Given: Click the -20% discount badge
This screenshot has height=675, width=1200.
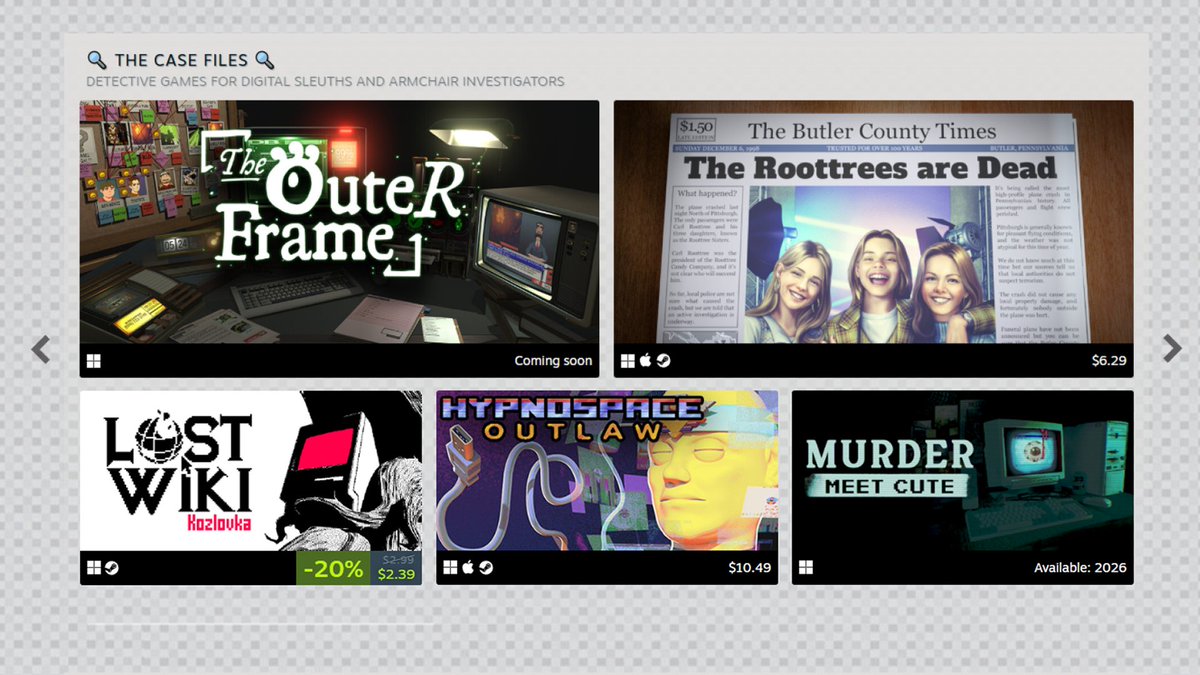Looking at the screenshot, I should tap(334, 568).
